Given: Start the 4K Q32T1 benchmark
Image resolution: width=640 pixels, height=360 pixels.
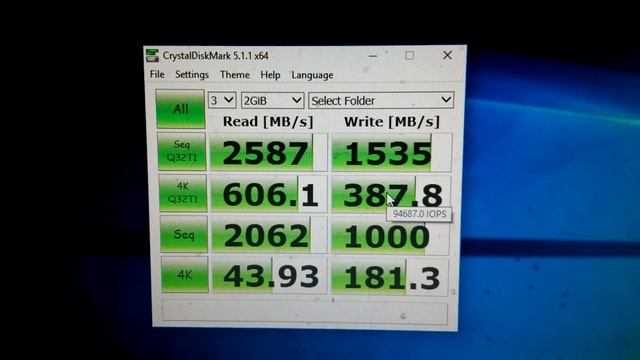Looking at the screenshot, I should [182, 193].
